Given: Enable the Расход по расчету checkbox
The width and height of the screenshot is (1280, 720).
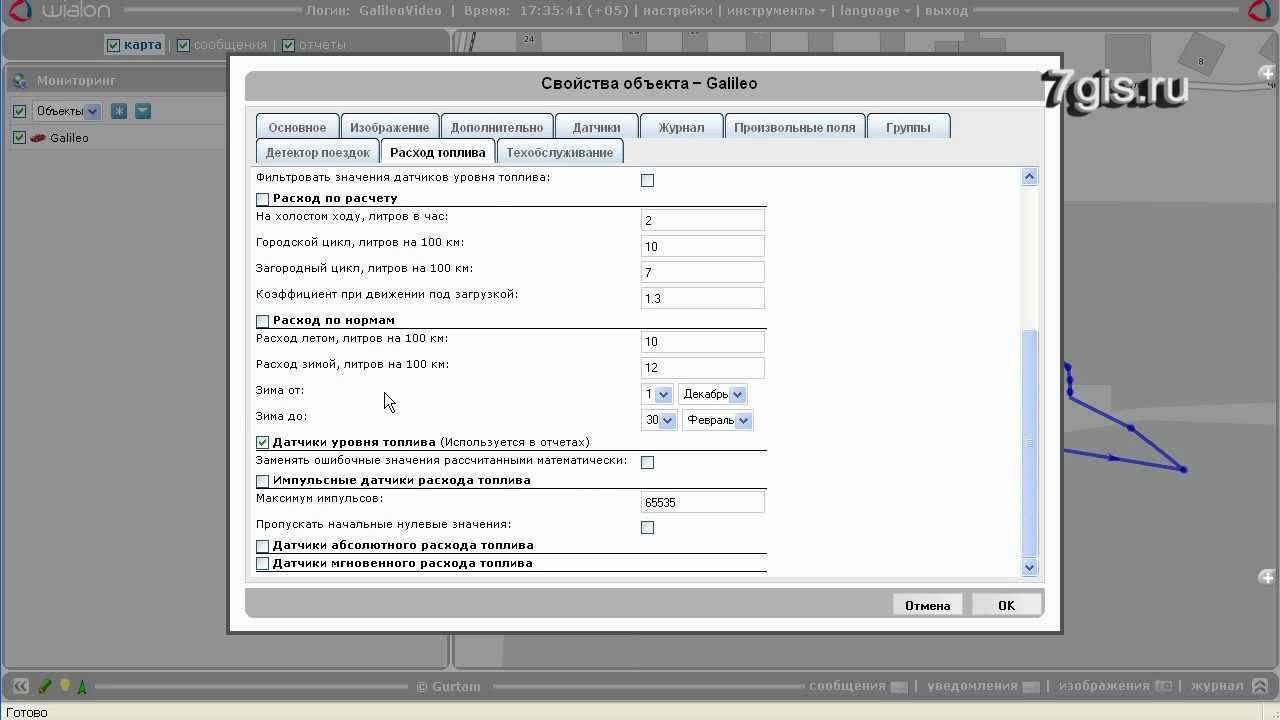Looking at the screenshot, I should 263,199.
